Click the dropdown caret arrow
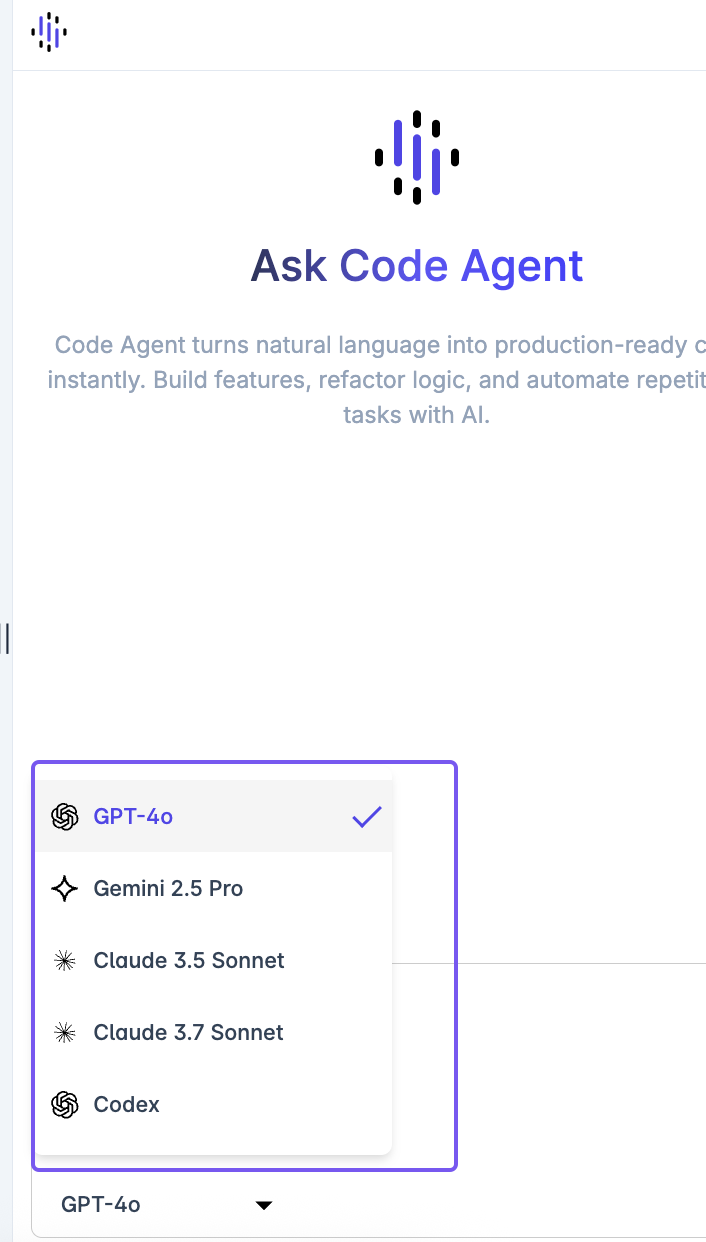 264,1206
